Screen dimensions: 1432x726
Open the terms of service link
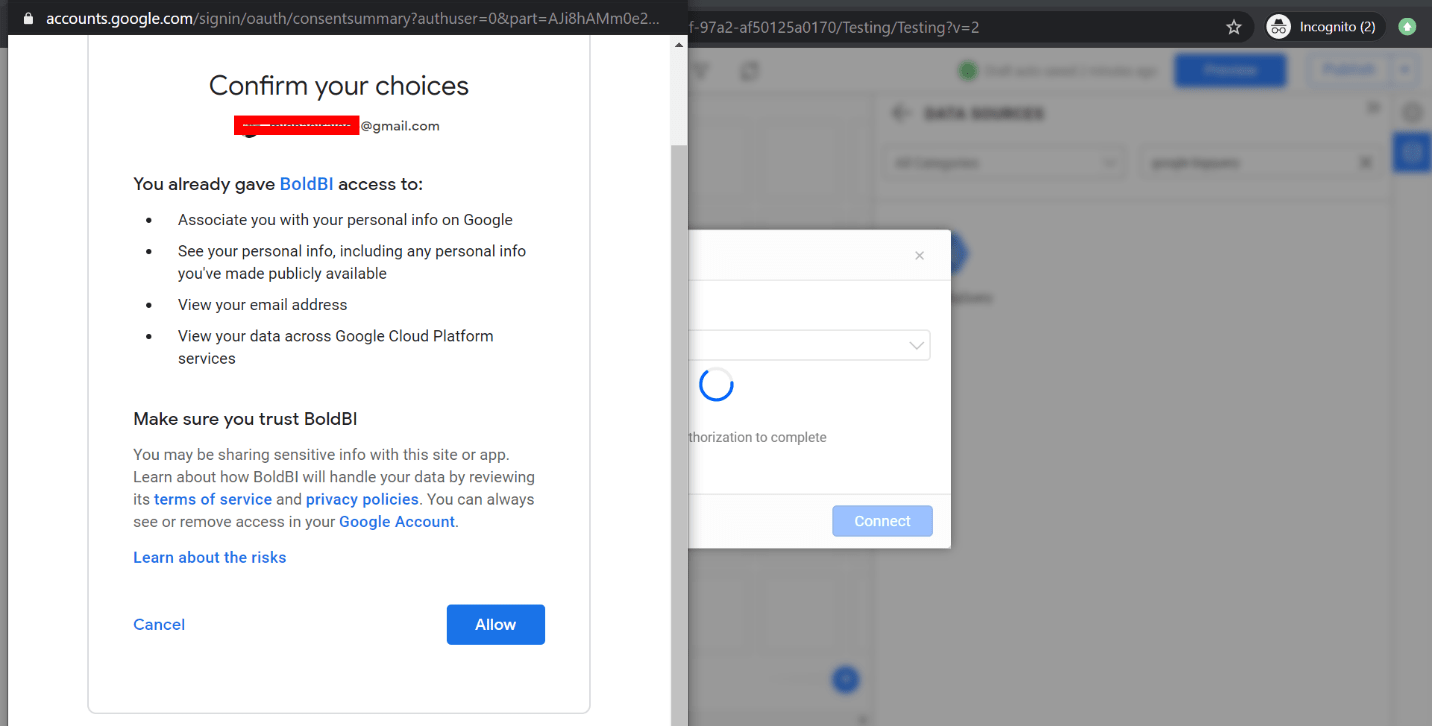(212, 499)
